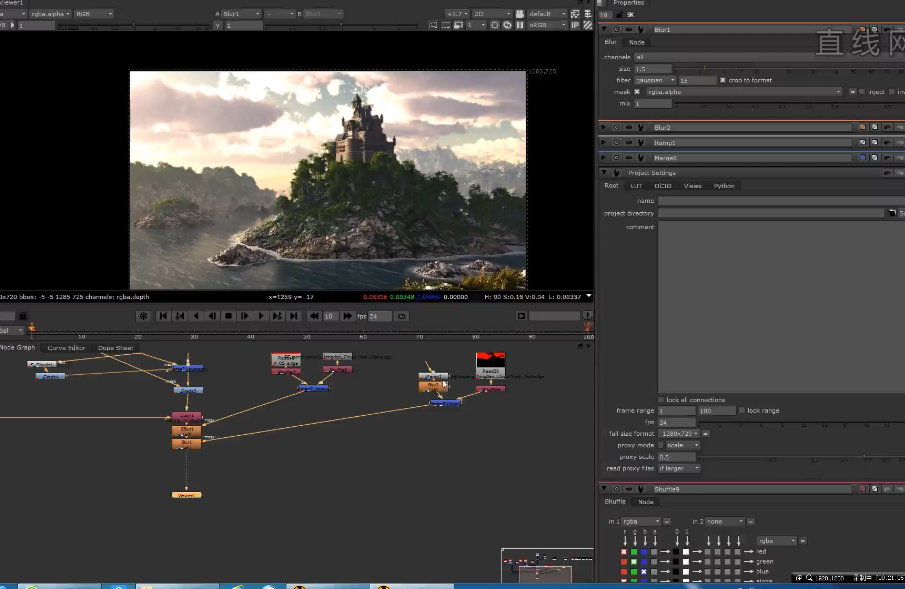Toggle the crop to format checkbox
Image resolution: width=905 pixels, height=589 pixels.
(723, 80)
